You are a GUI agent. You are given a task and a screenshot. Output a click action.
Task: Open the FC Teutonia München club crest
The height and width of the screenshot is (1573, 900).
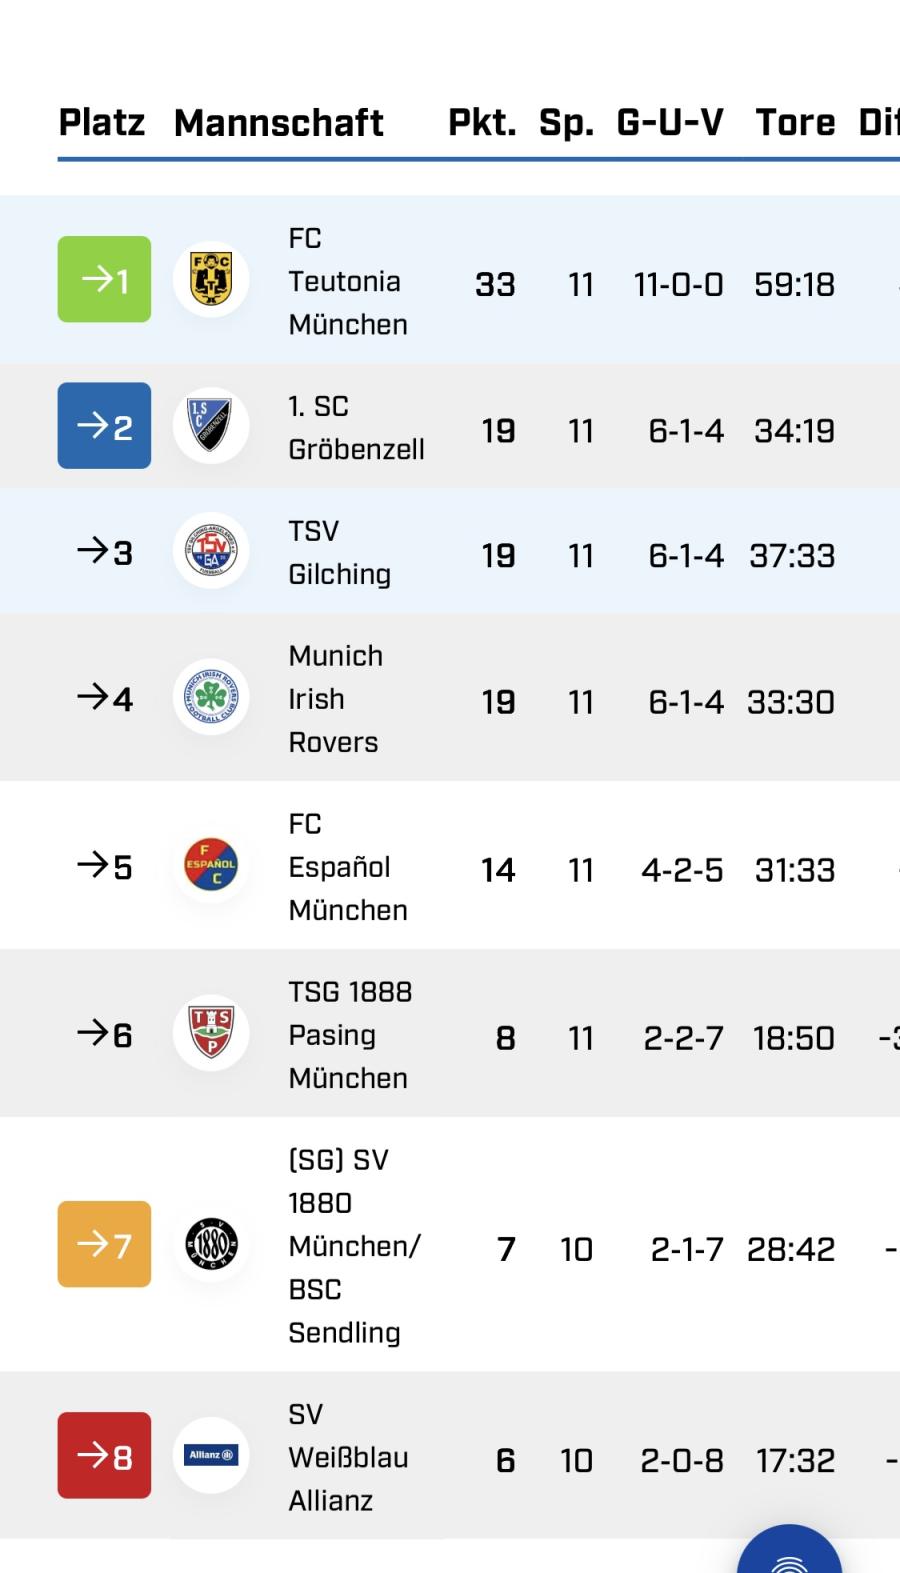pyautogui.click(x=211, y=279)
